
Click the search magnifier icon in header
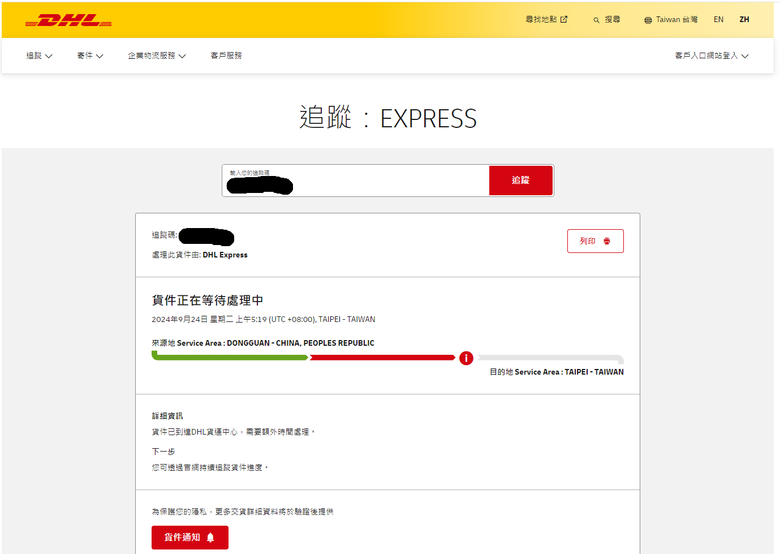tap(596, 20)
